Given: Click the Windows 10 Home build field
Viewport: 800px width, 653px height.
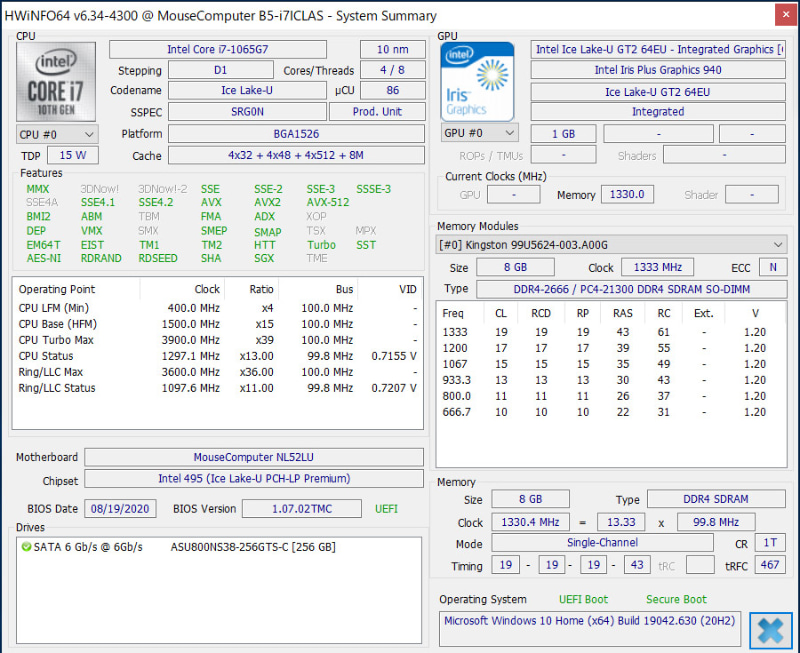Looking at the screenshot, I should click(x=589, y=621).
